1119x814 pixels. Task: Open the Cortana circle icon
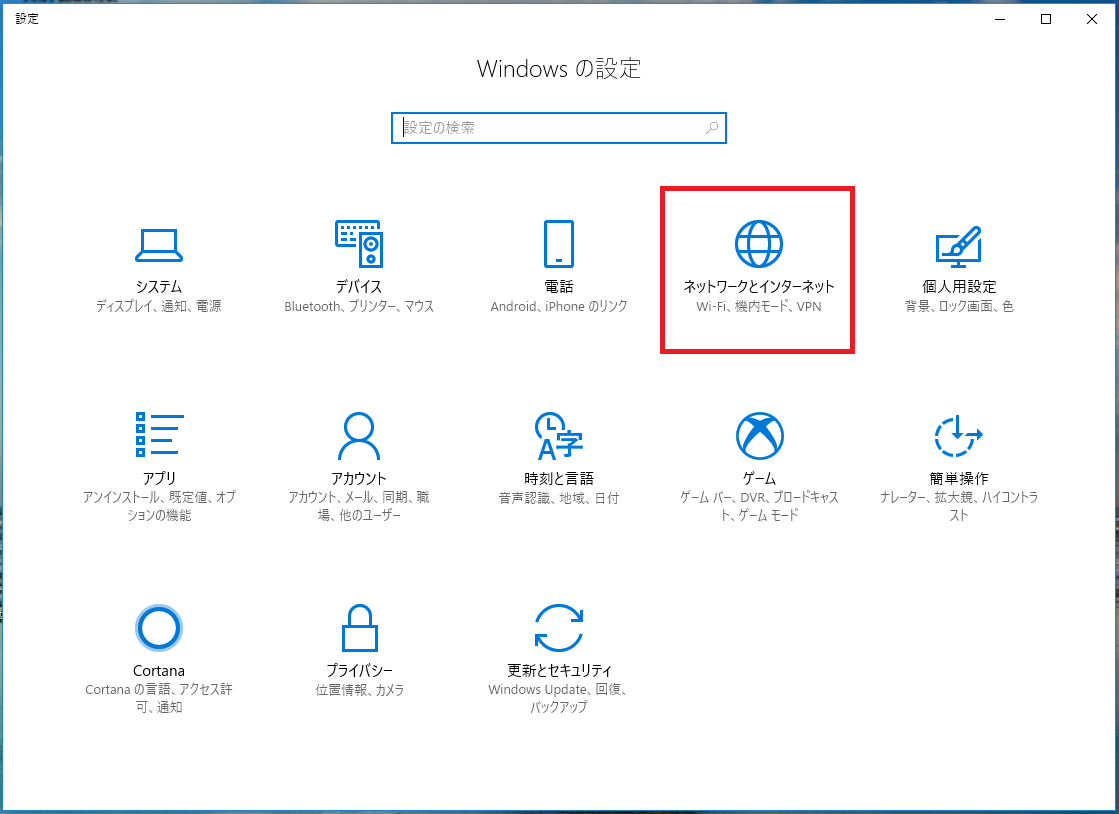[x=158, y=627]
